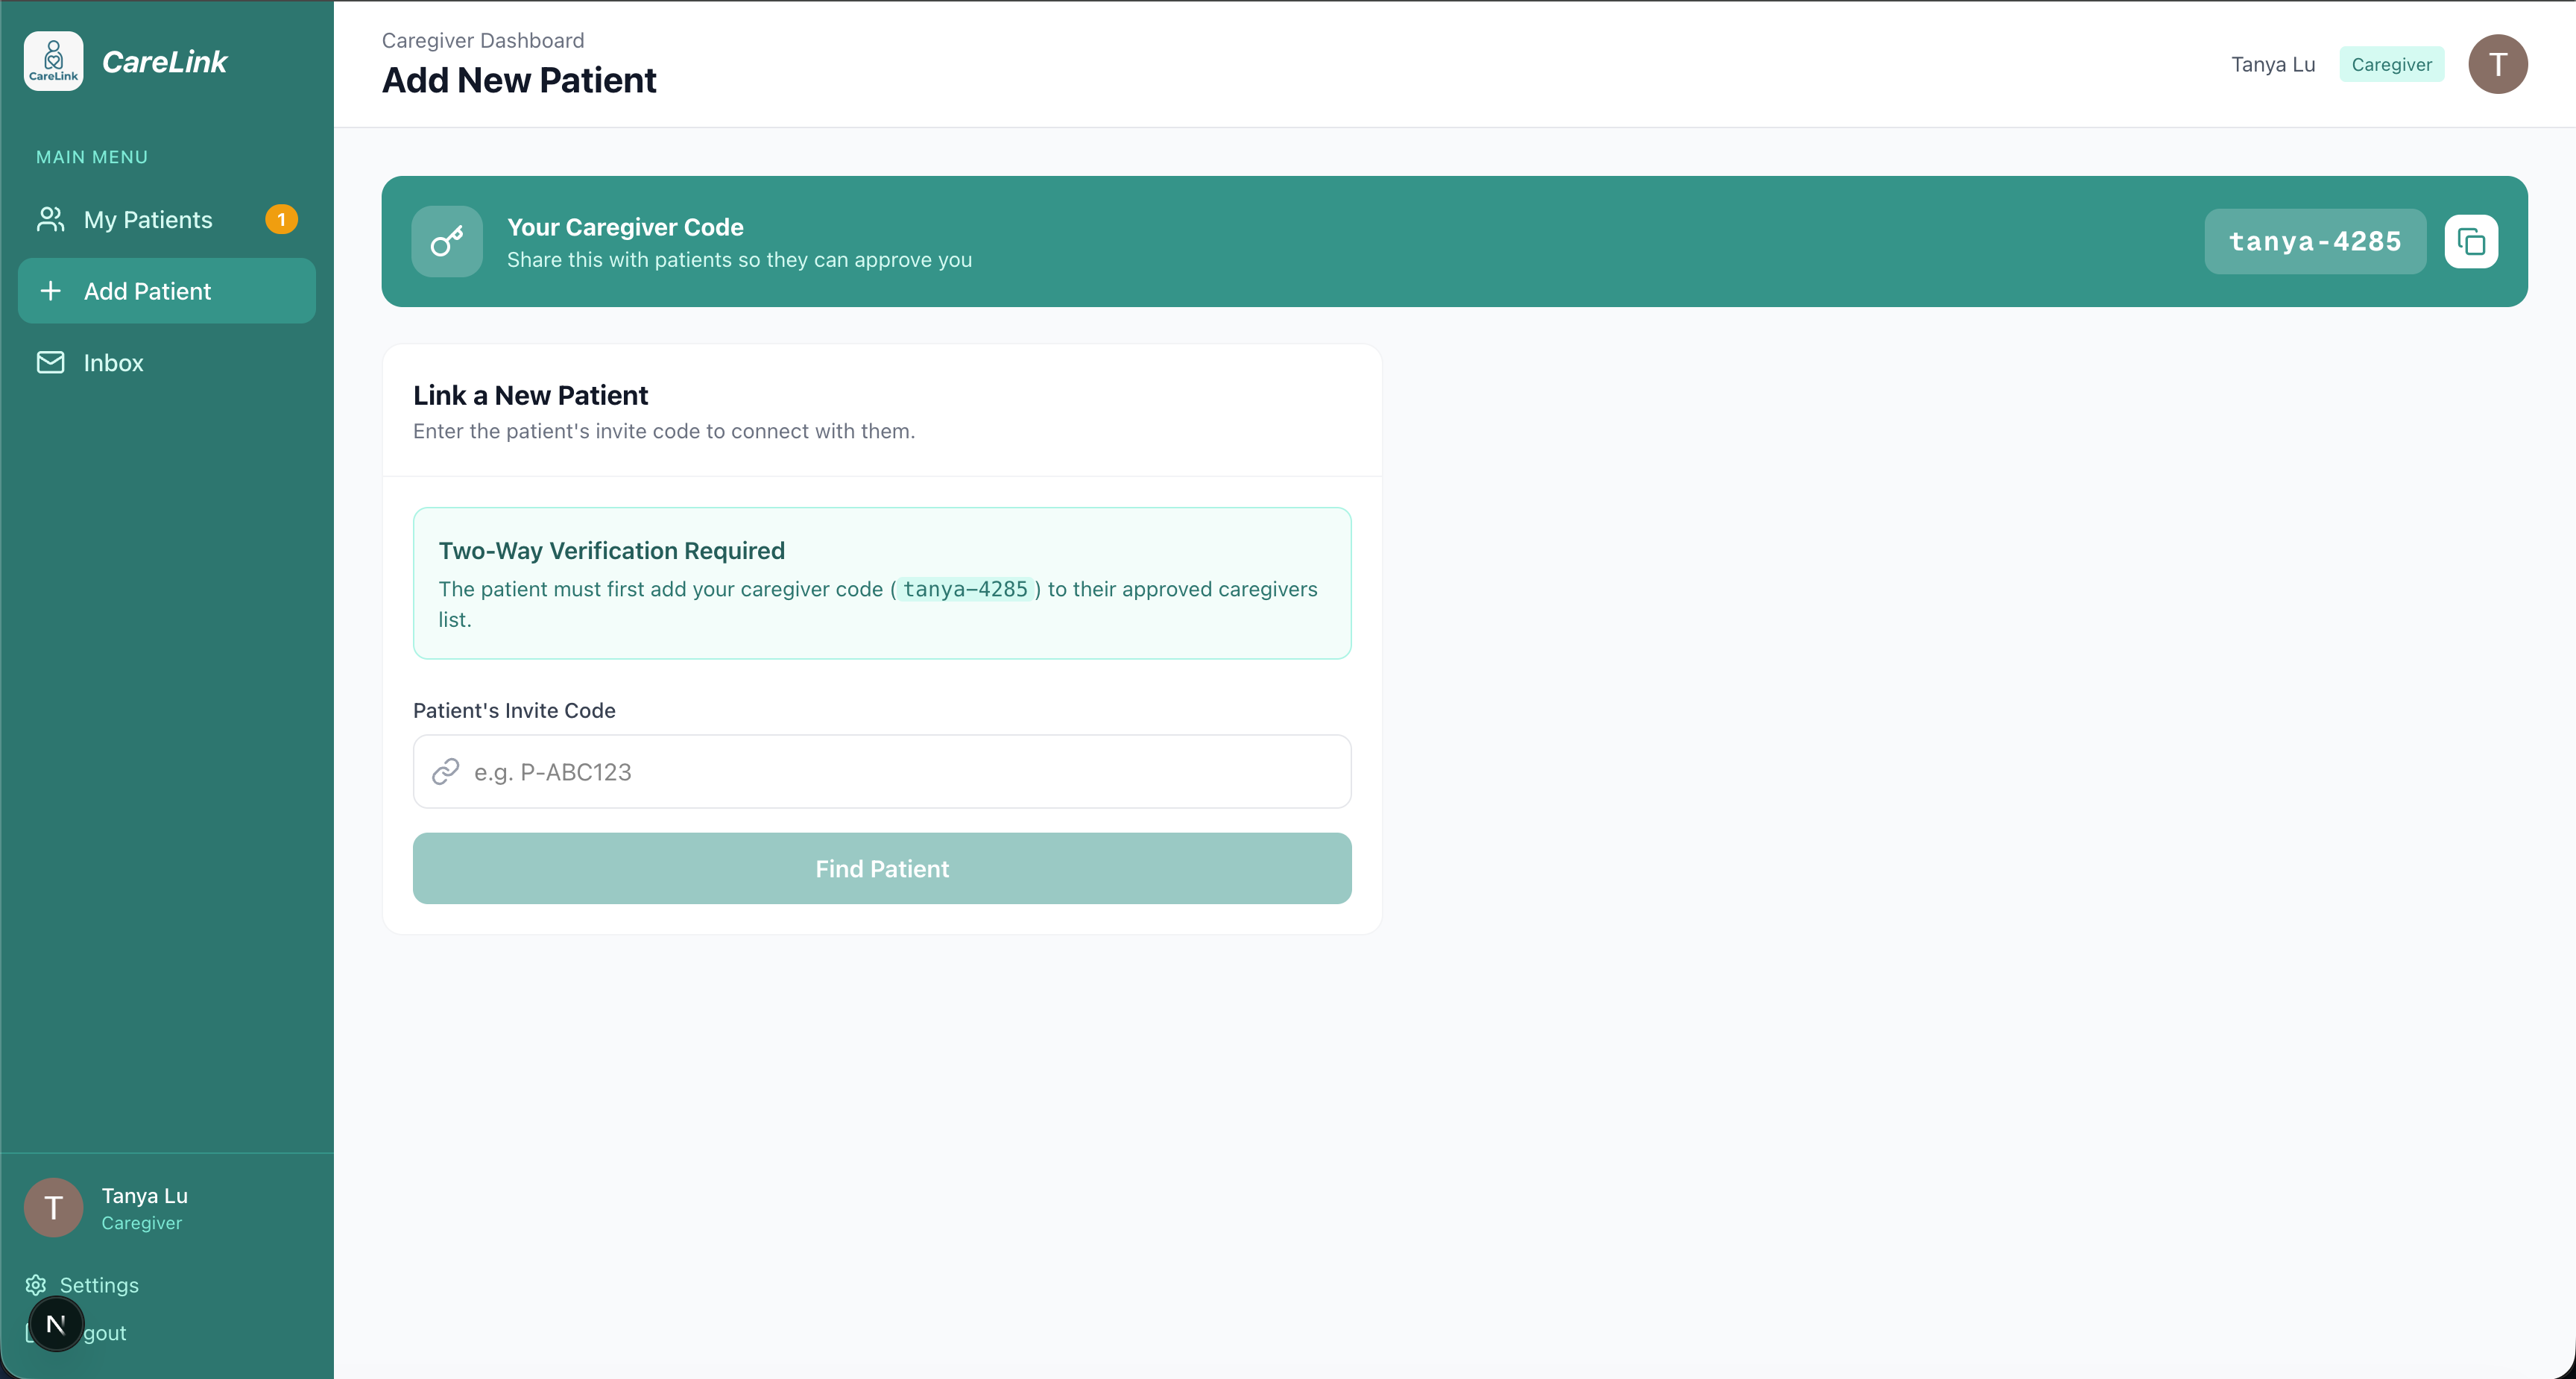Open My Patients menu item
2576x1379 pixels.
click(148, 220)
